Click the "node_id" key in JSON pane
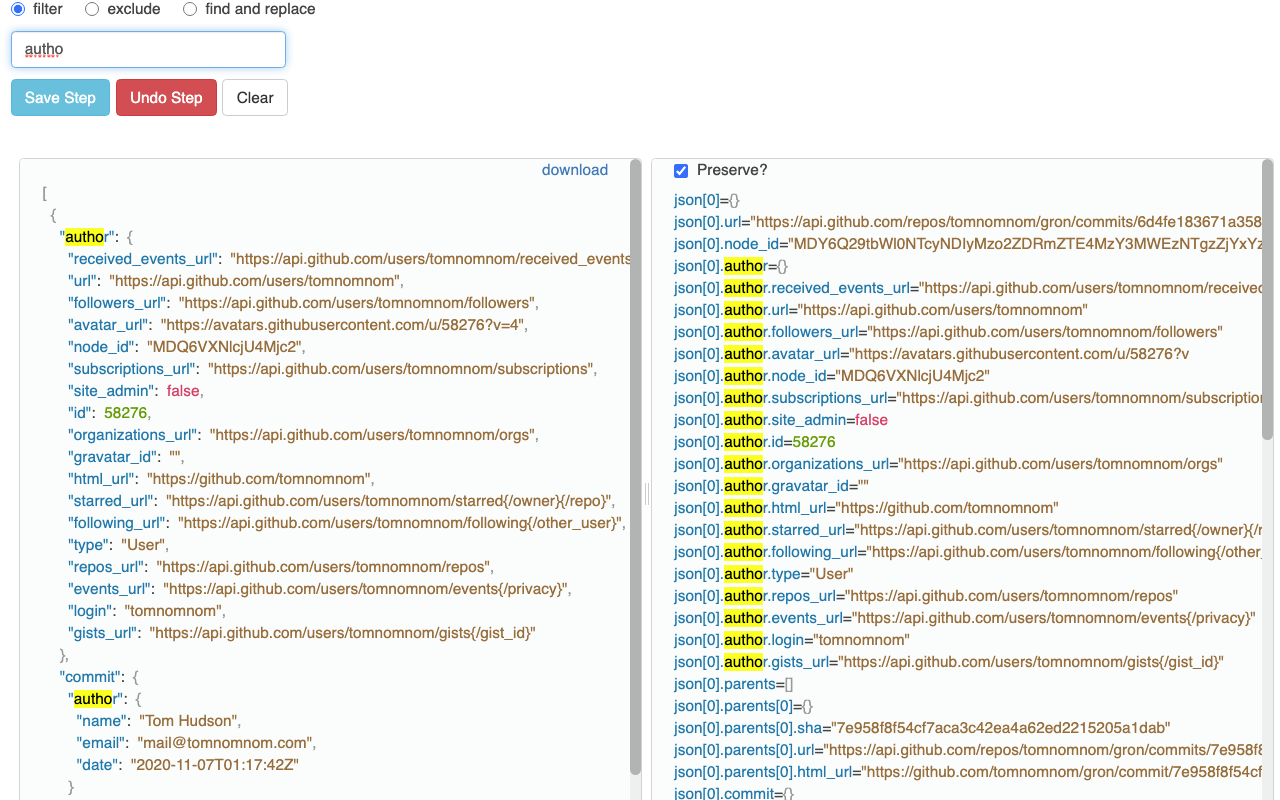1280x800 pixels. pyautogui.click(x=103, y=347)
